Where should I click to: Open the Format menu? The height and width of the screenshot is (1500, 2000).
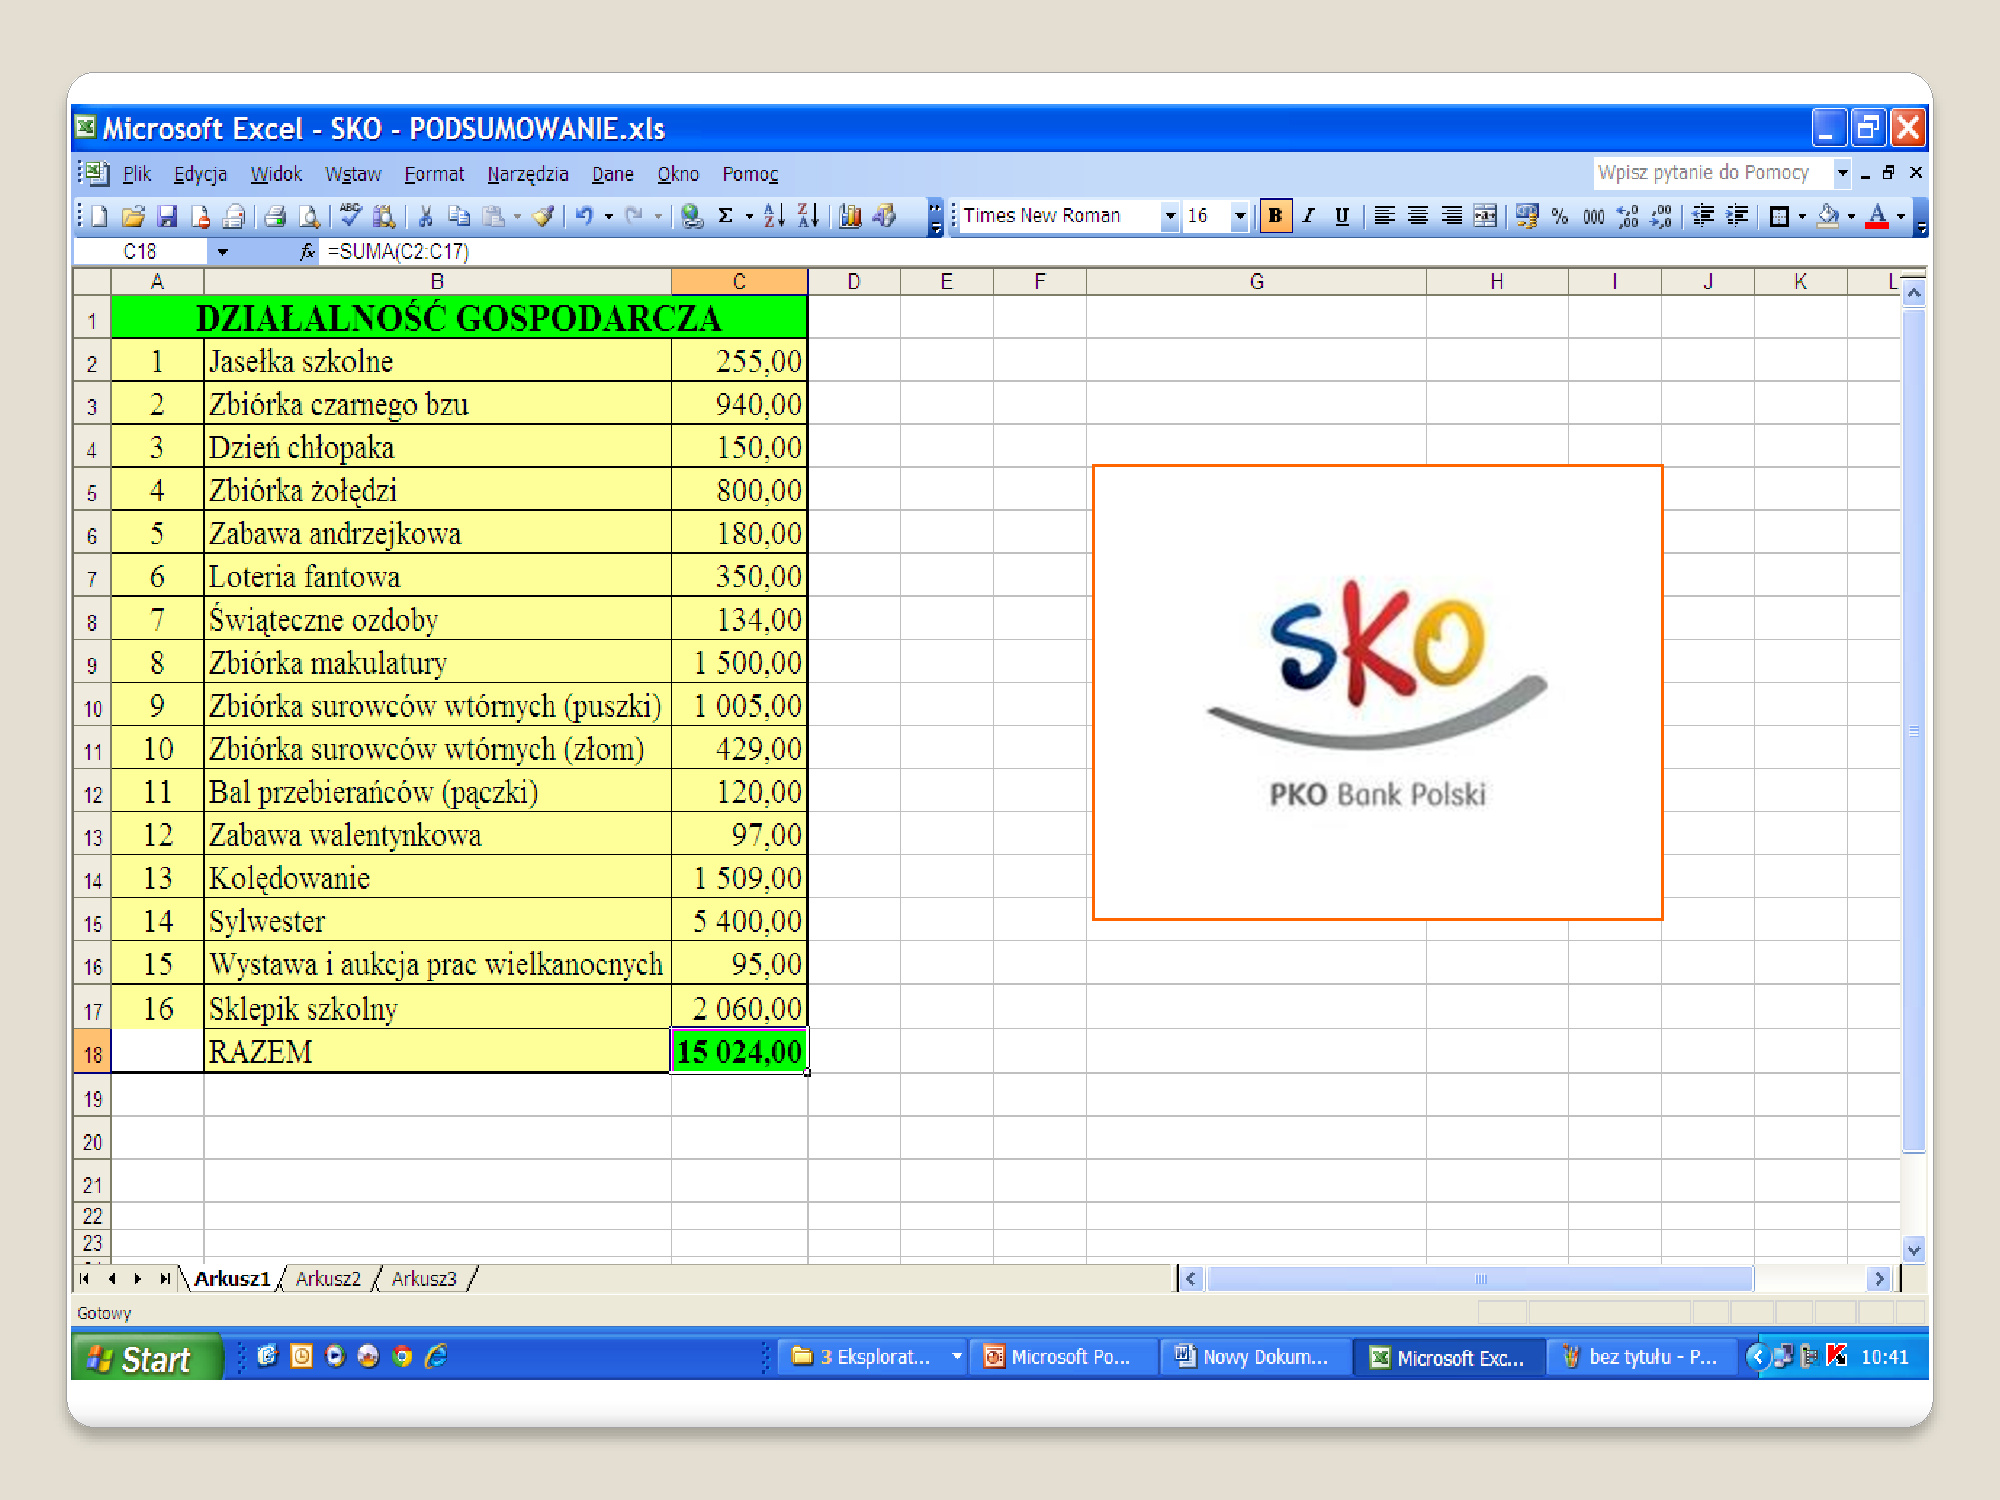click(434, 174)
